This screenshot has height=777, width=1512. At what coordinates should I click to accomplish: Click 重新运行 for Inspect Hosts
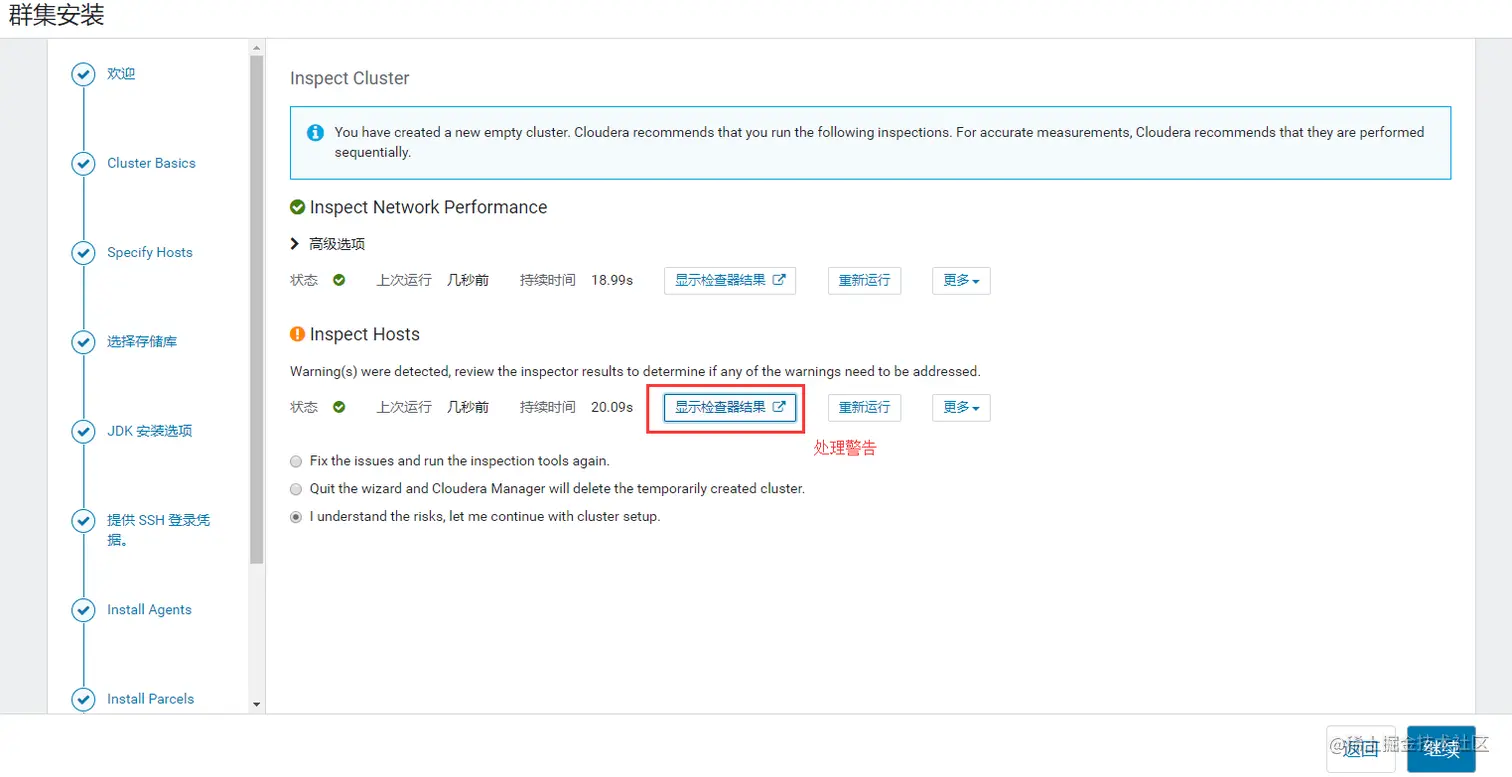(x=864, y=408)
